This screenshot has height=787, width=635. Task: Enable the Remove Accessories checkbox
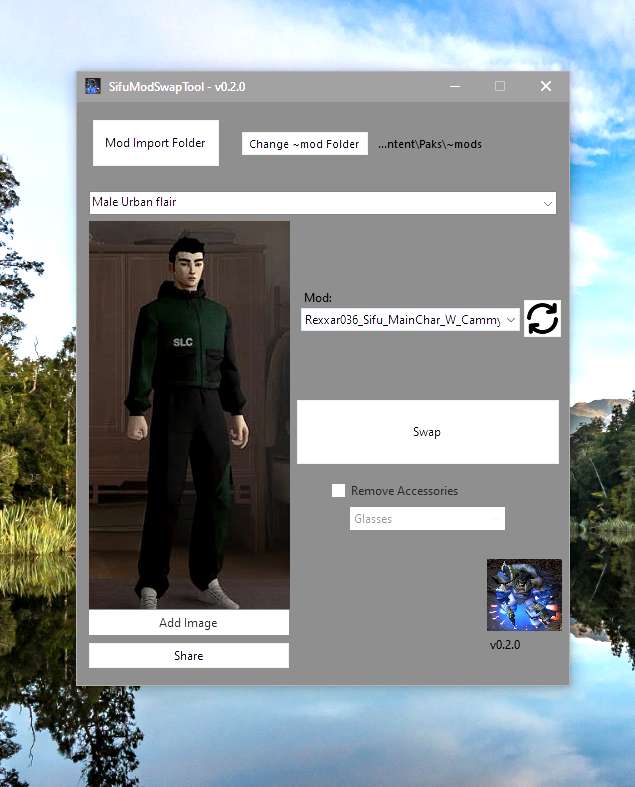click(x=339, y=491)
